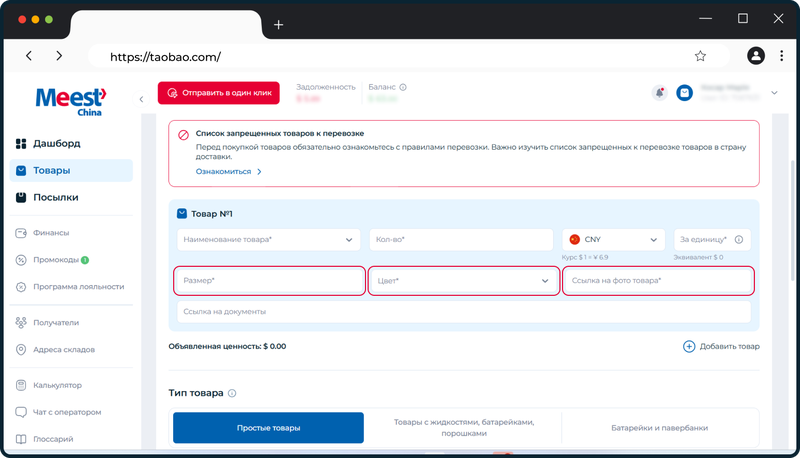Screen dimensions: 800x458
Task: Open Наименование товара dropdown
Action: pos(268,240)
